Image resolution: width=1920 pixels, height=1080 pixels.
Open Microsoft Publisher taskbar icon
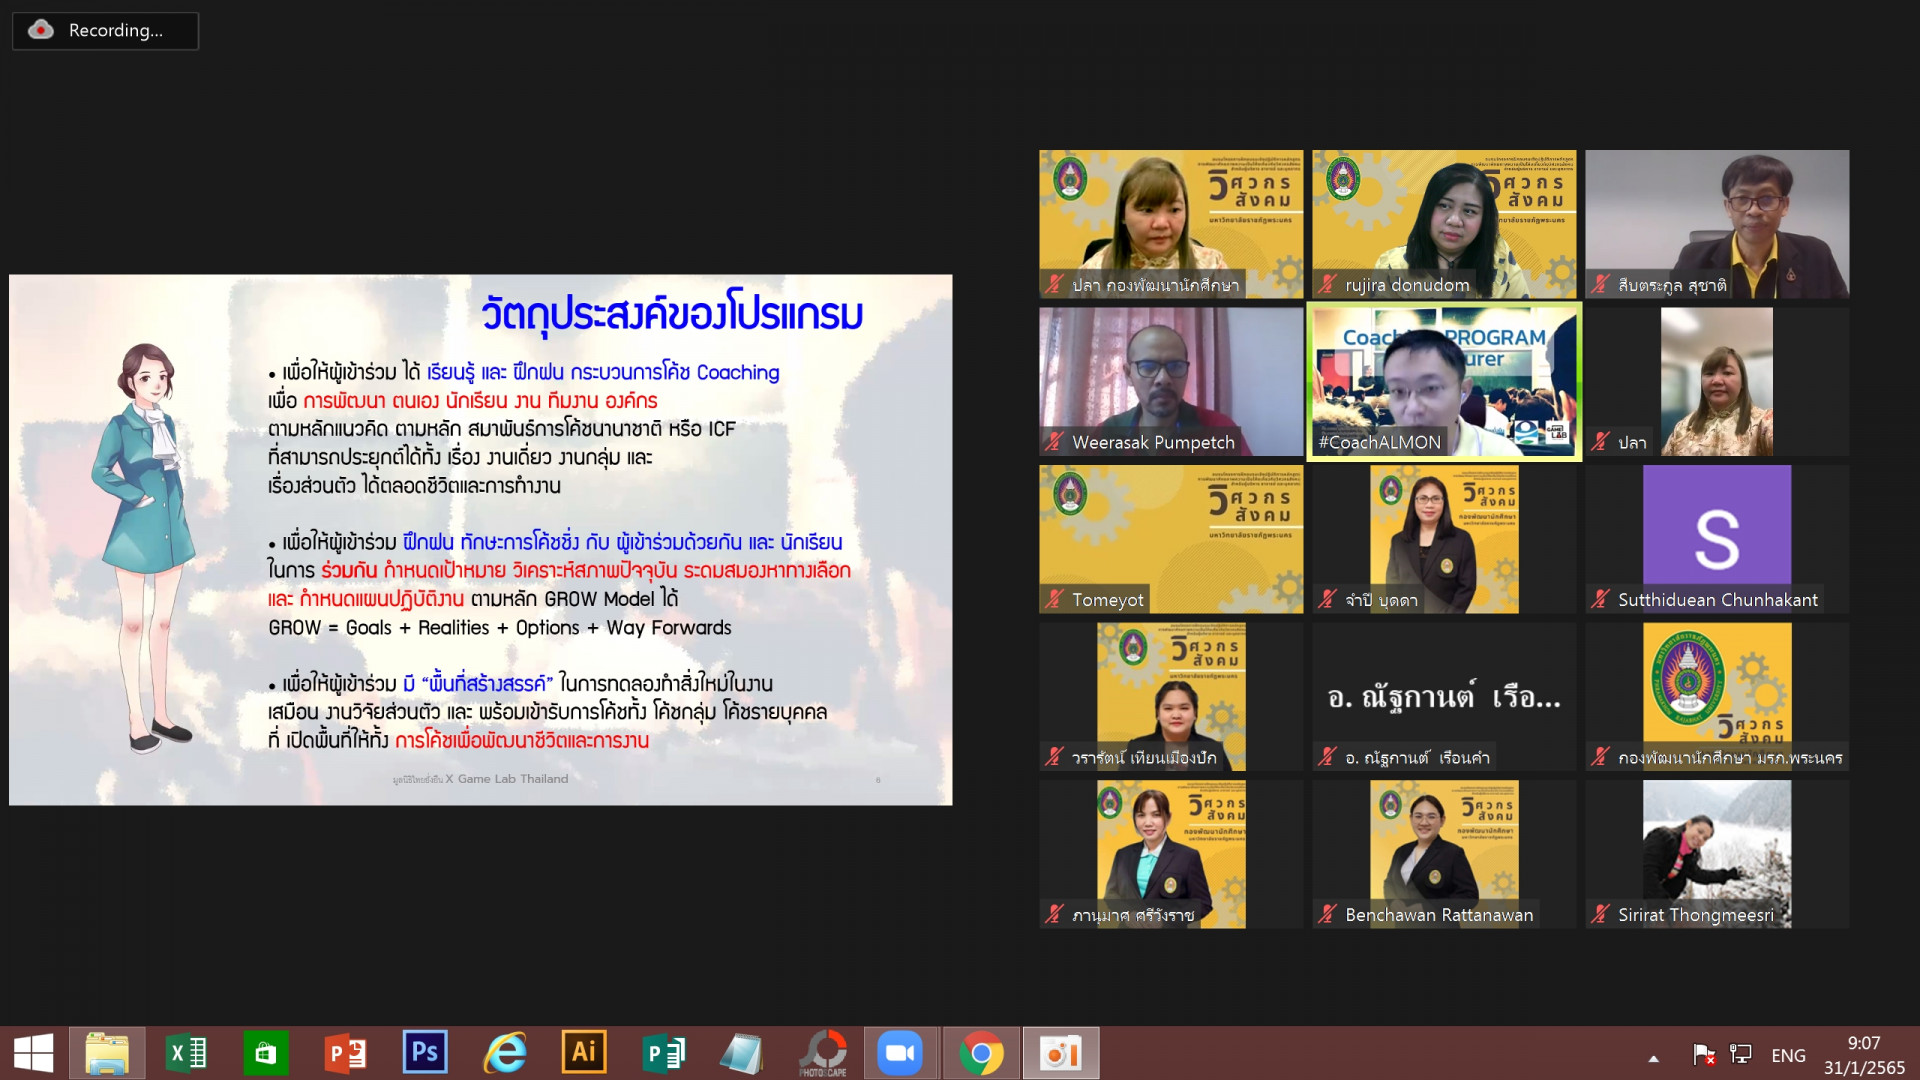point(664,1053)
